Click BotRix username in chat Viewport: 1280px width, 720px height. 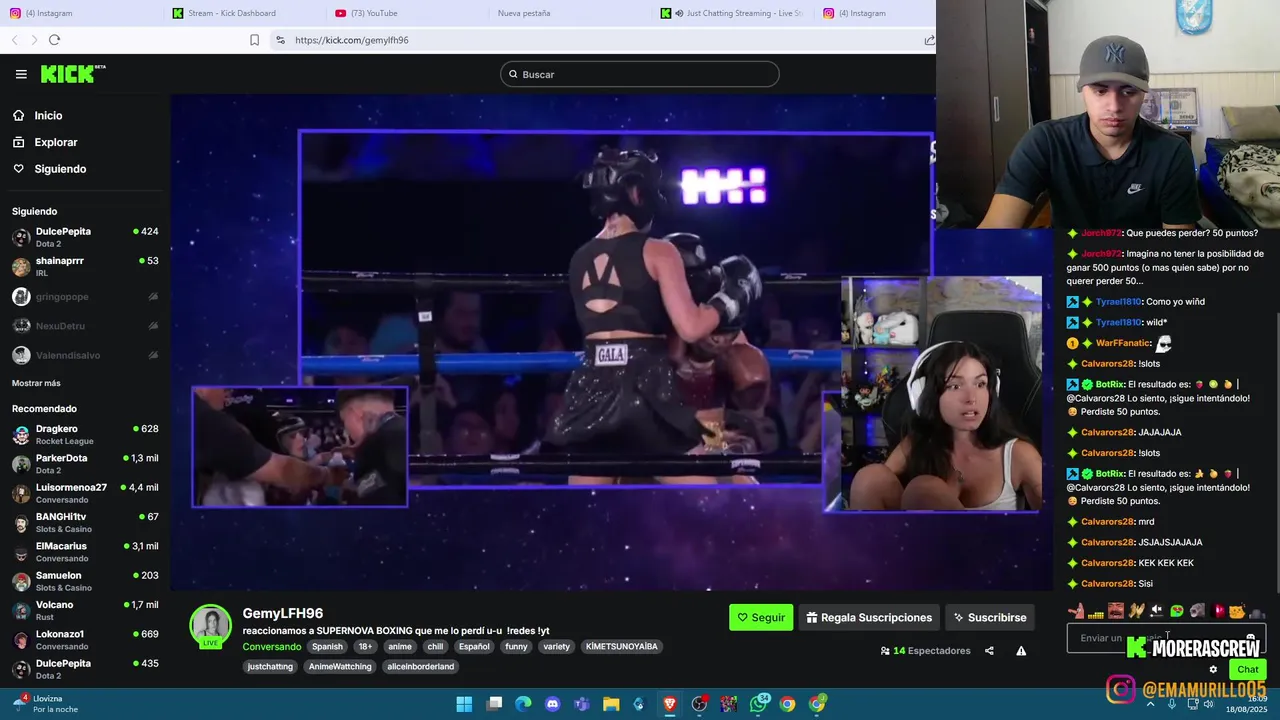pyautogui.click(x=1110, y=384)
